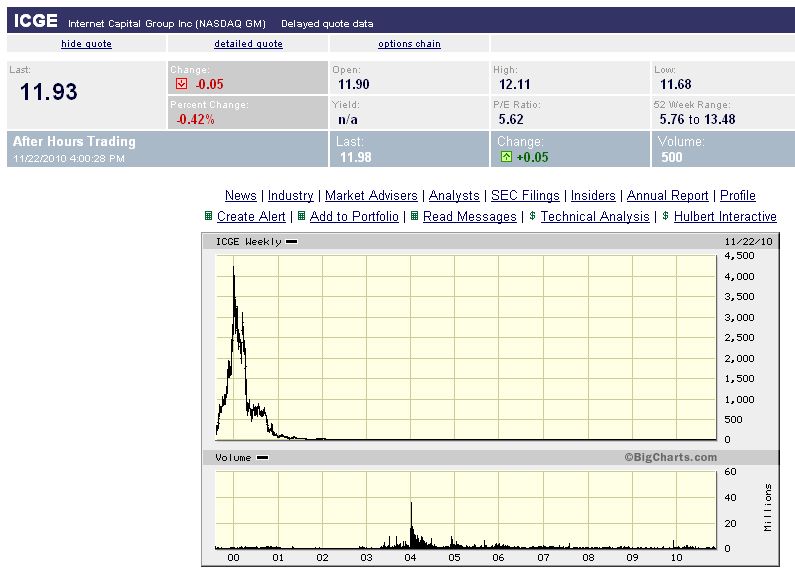
Task: Click the 52 week range 5.76 to 13.48
Action: tap(697, 119)
